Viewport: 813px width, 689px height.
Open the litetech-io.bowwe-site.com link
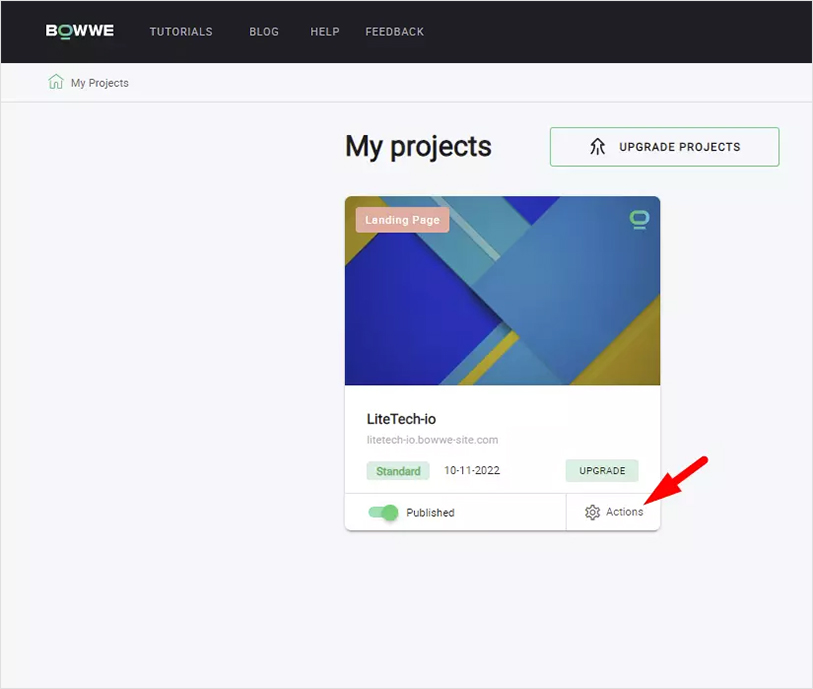coord(432,439)
